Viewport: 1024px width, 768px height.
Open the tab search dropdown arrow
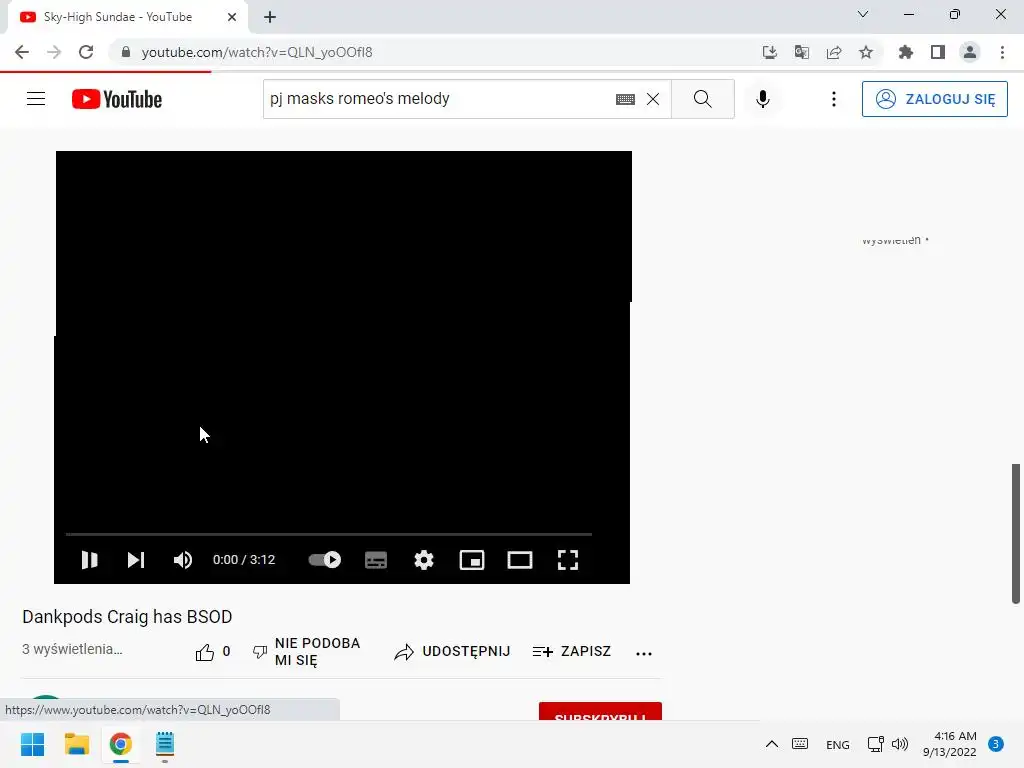coord(863,14)
